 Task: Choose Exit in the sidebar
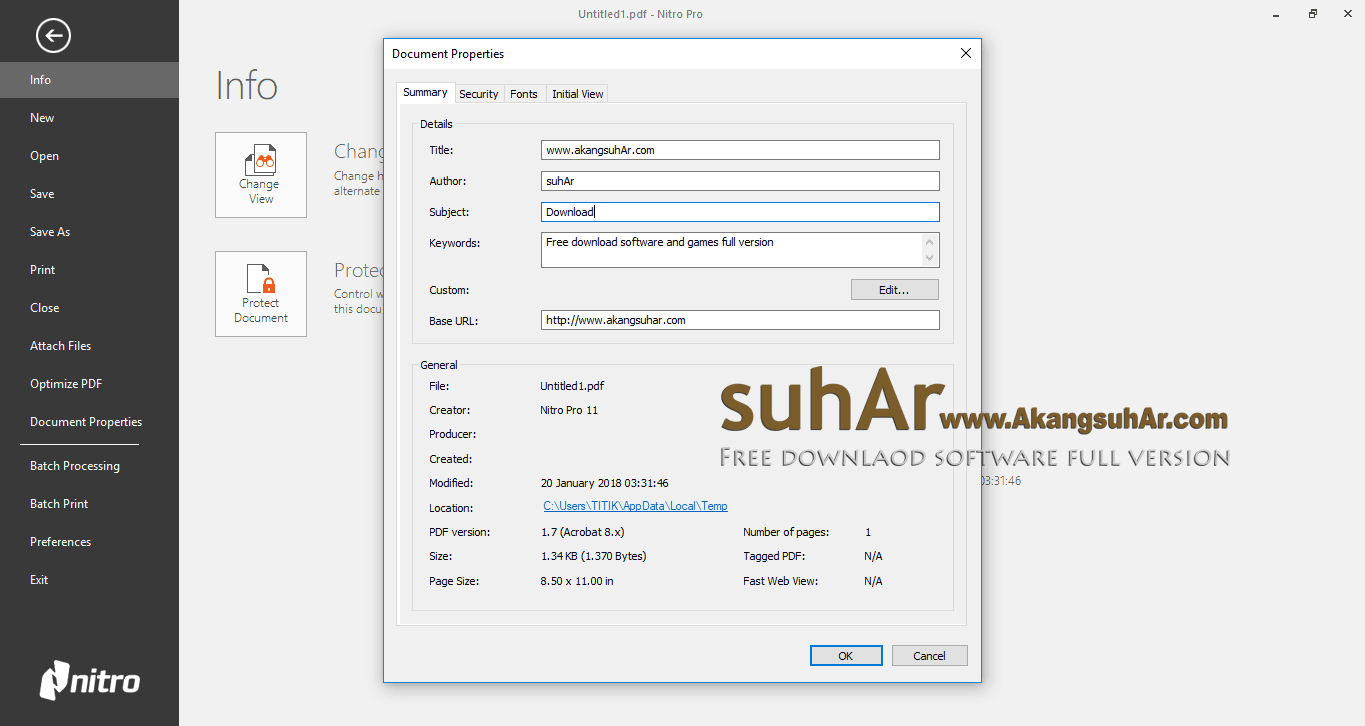(x=89, y=580)
